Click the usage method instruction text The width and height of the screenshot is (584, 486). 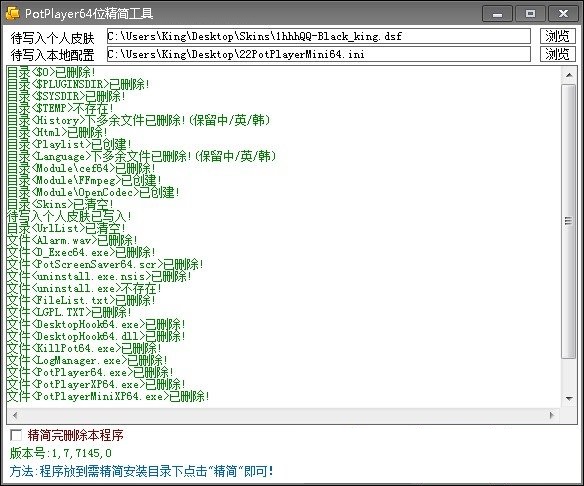point(142,471)
